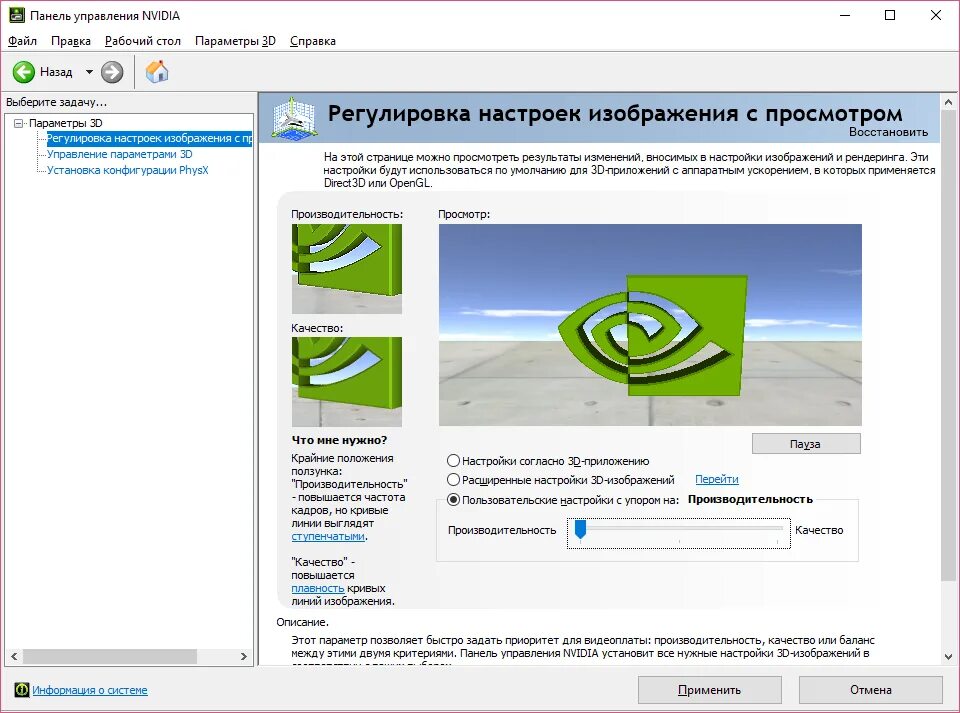Select Регулировка настроек изображения tree item
The height and width of the screenshot is (713, 960).
click(x=149, y=138)
